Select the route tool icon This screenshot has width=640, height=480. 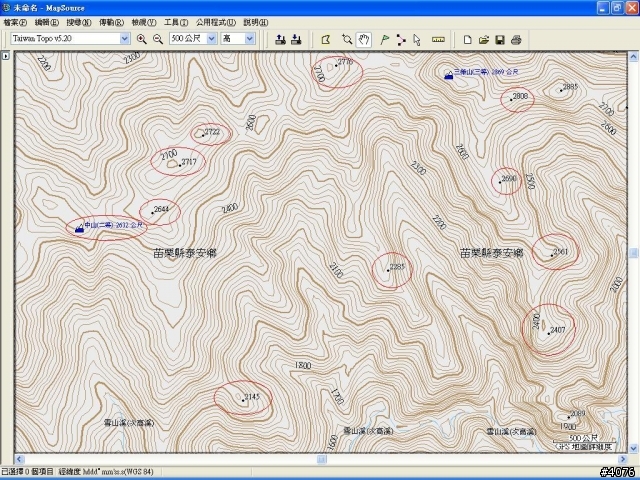(401, 39)
